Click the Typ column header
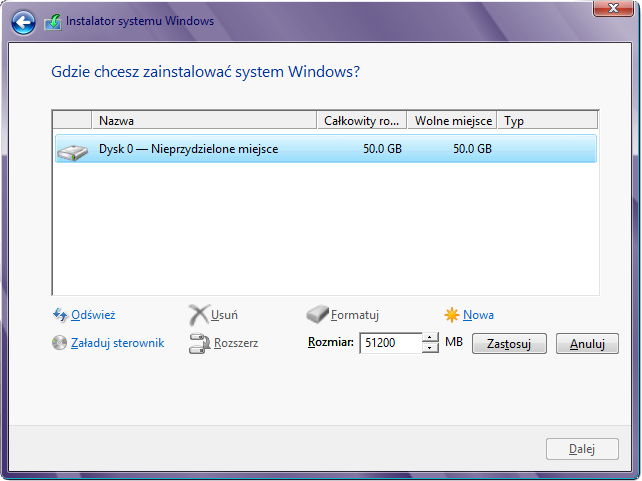This screenshot has width=642, height=481. coord(547,120)
